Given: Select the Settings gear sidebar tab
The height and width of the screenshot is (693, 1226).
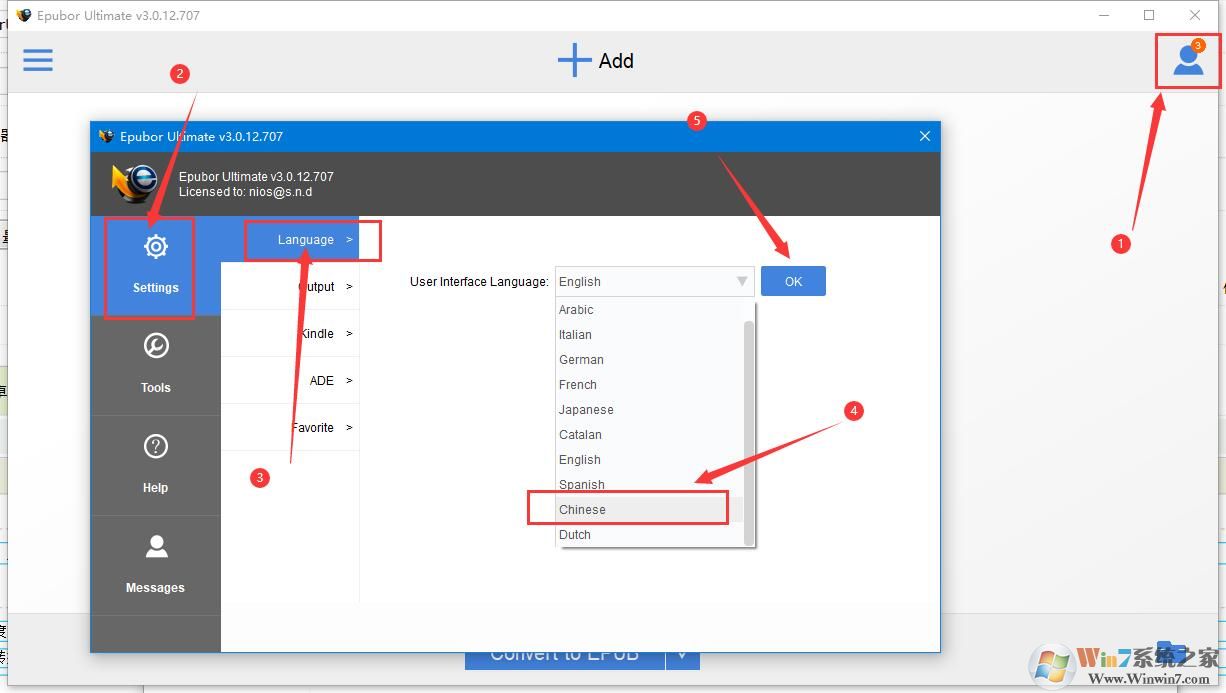Looking at the screenshot, I should 156,266.
